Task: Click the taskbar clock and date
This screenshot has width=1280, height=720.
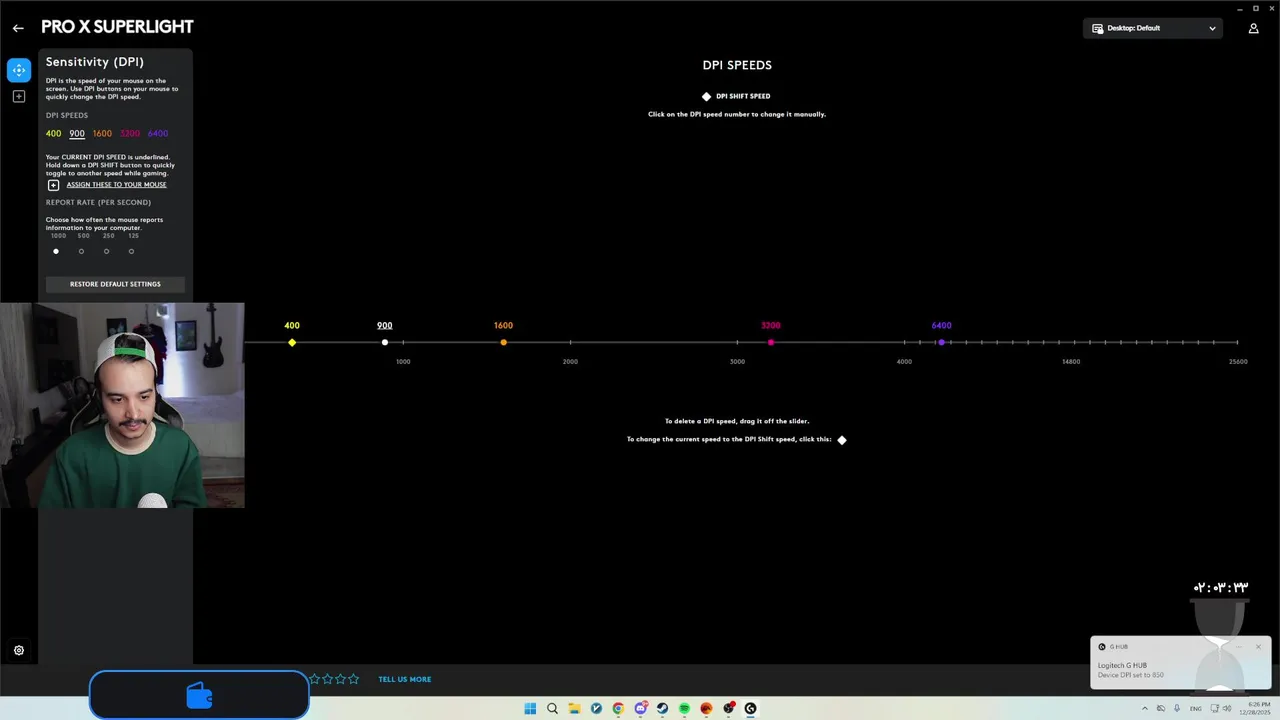Action: tap(1255, 709)
